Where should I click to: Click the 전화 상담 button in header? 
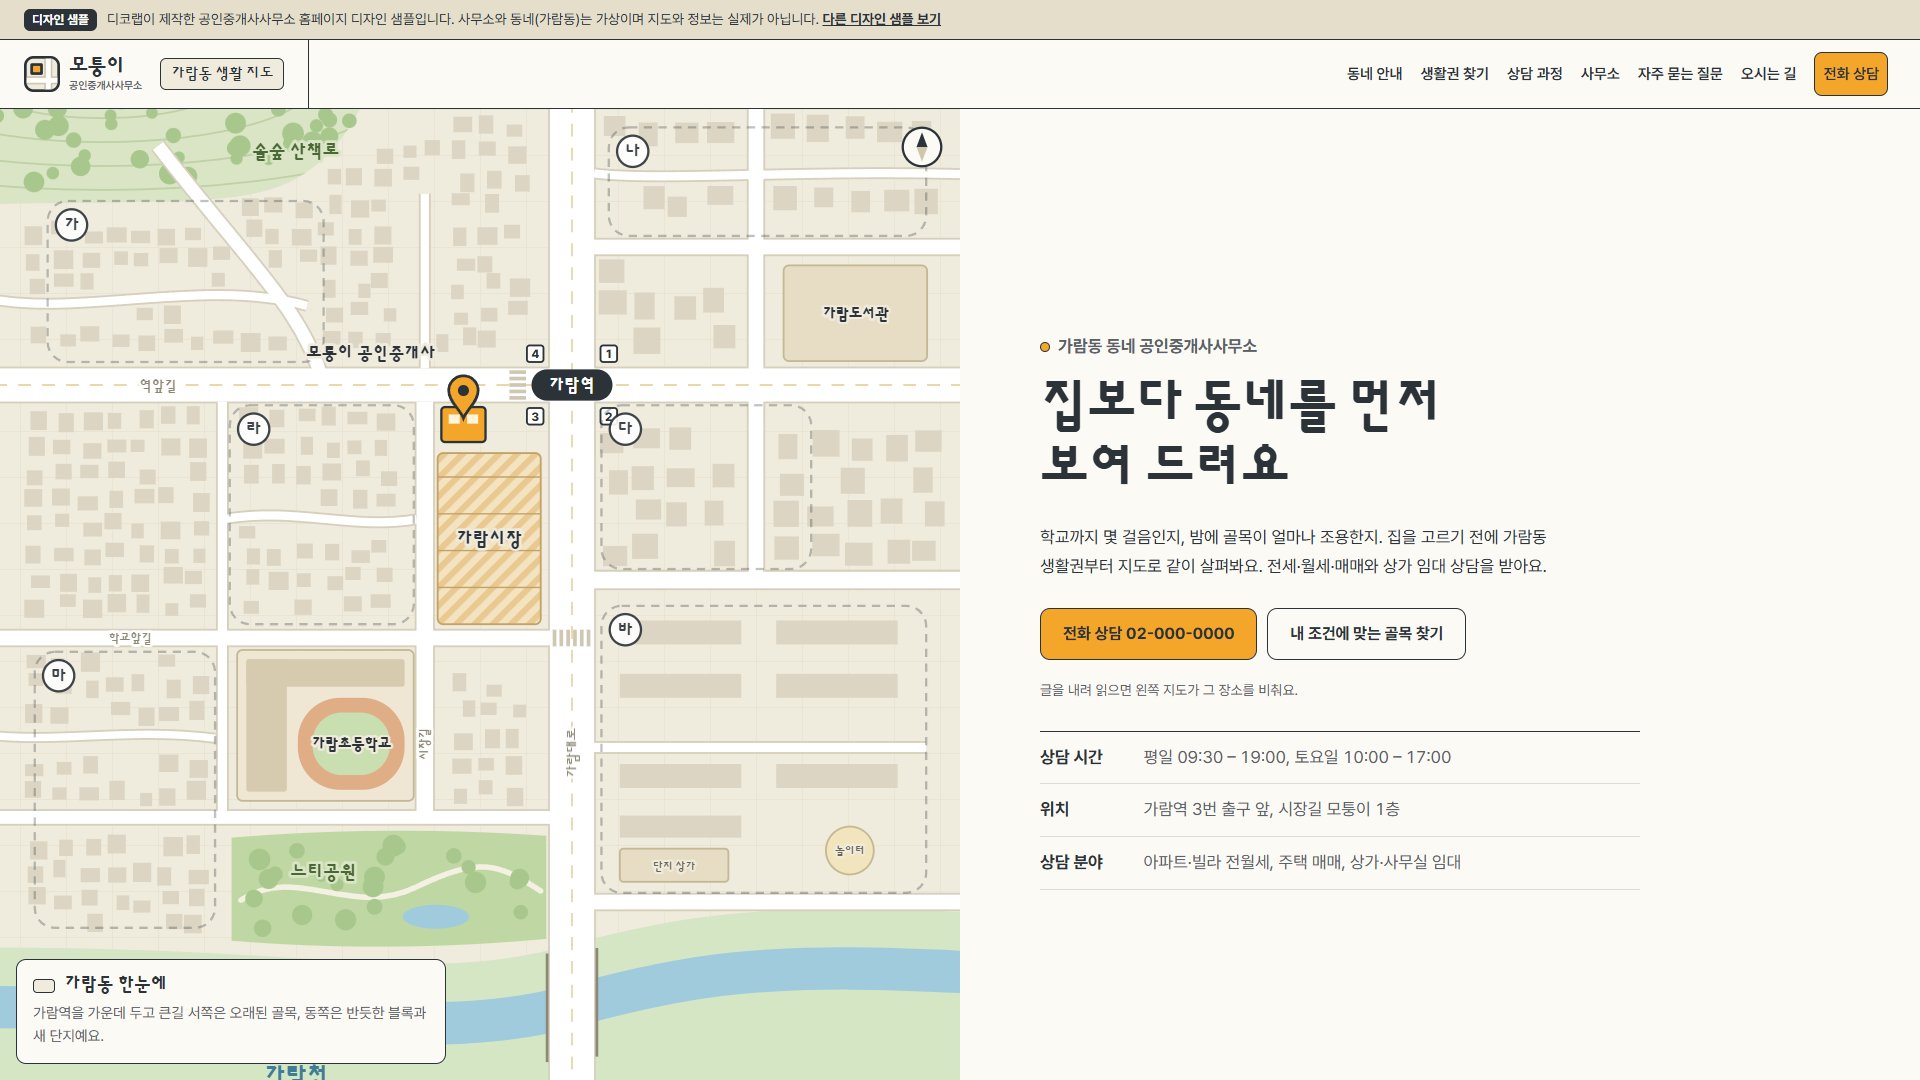click(x=1851, y=74)
